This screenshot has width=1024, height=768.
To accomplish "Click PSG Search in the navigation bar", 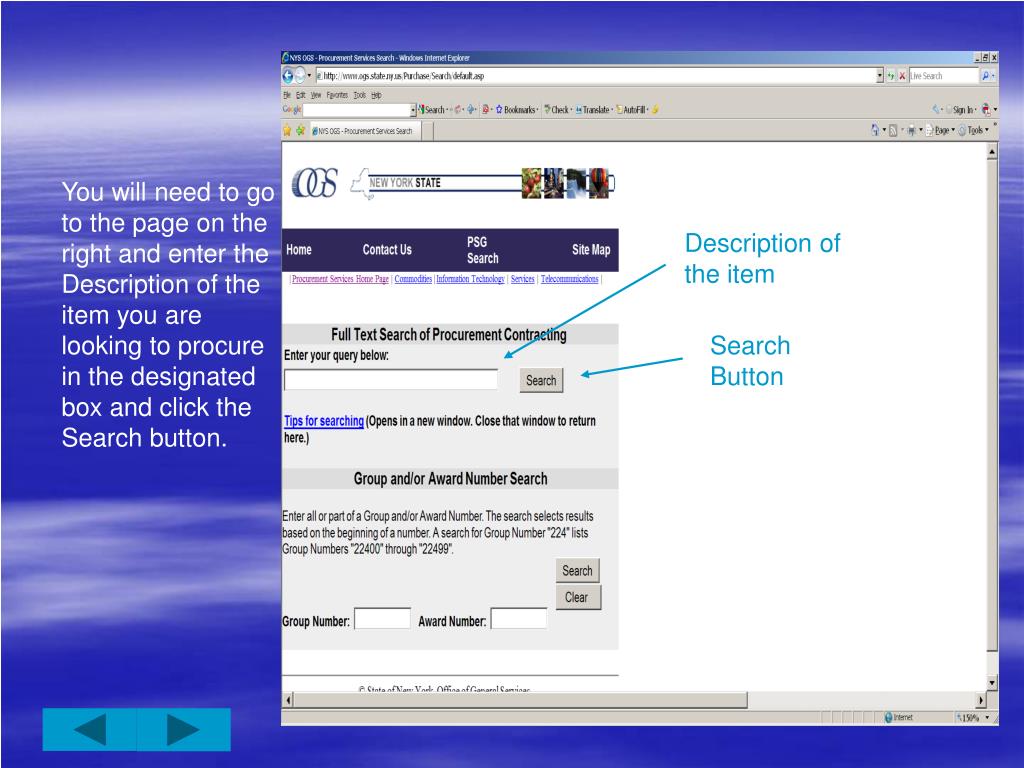I will [x=482, y=249].
